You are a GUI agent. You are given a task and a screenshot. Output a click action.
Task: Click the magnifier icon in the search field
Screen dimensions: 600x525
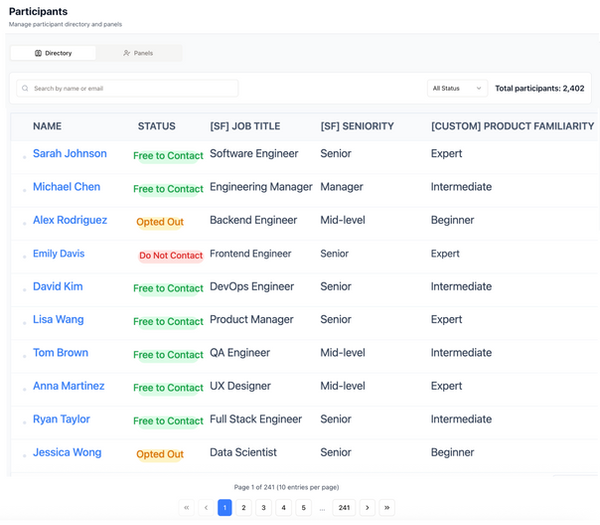pos(25,88)
